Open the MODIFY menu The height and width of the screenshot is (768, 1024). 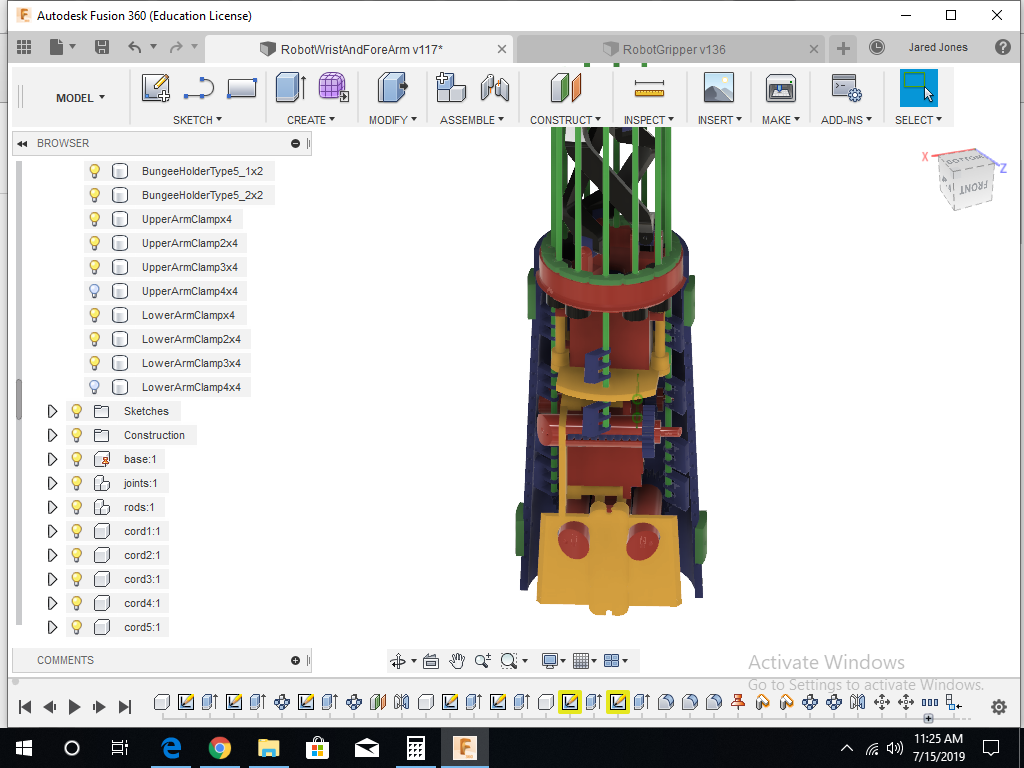[x=392, y=120]
